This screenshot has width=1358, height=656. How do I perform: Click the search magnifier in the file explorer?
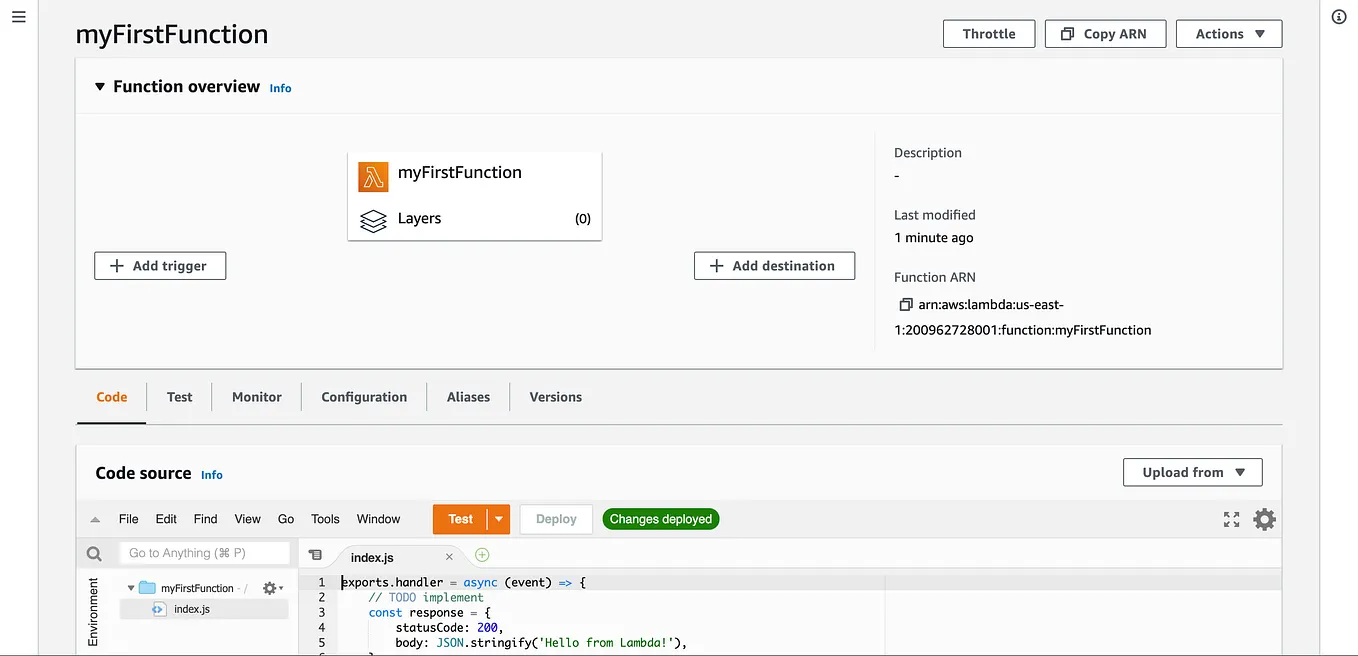tap(93, 553)
